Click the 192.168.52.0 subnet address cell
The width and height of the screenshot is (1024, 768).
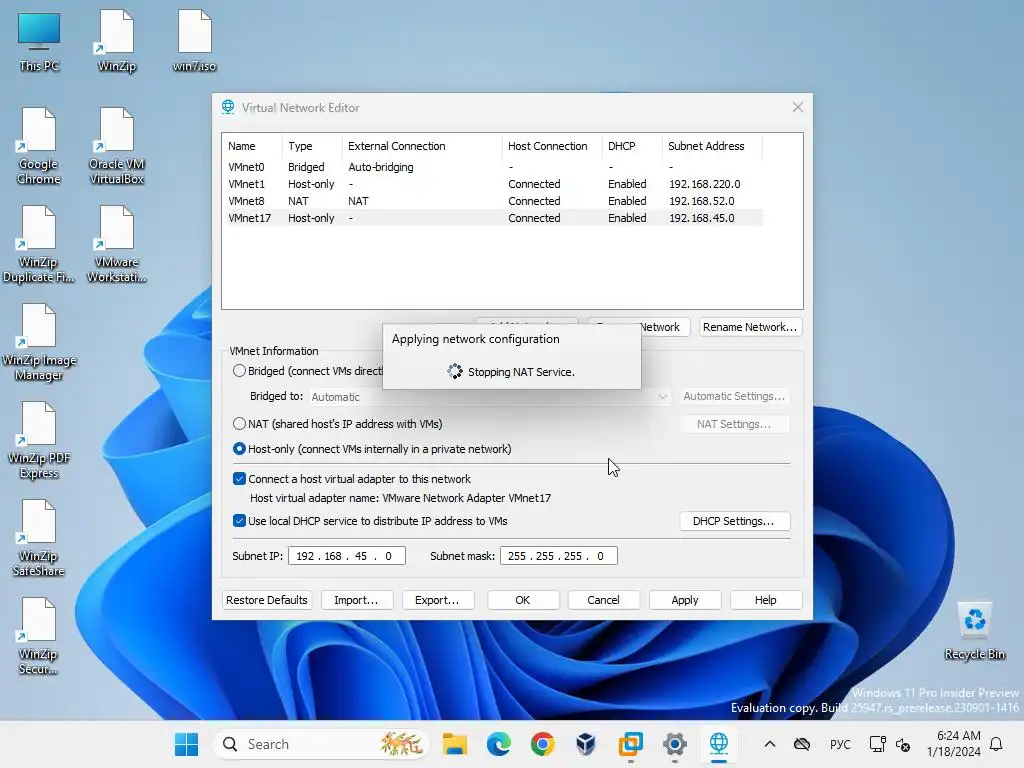[x=702, y=201]
